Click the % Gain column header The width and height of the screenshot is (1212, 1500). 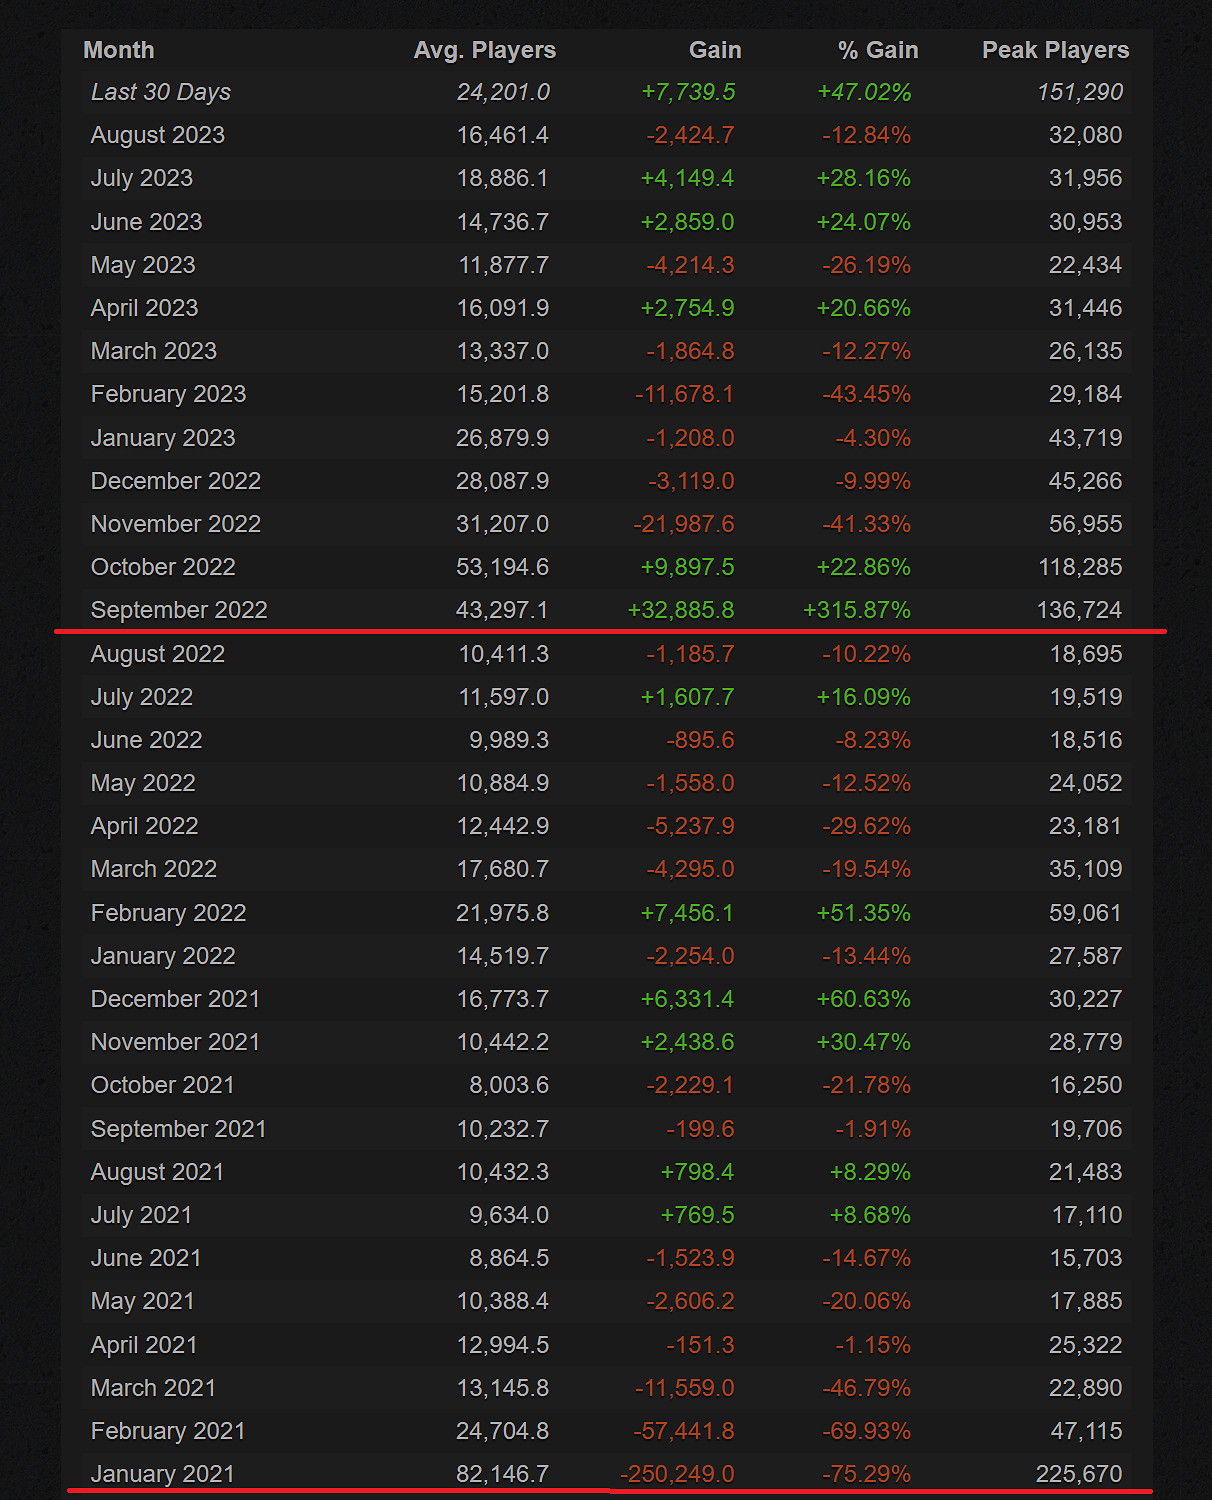point(877,50)
